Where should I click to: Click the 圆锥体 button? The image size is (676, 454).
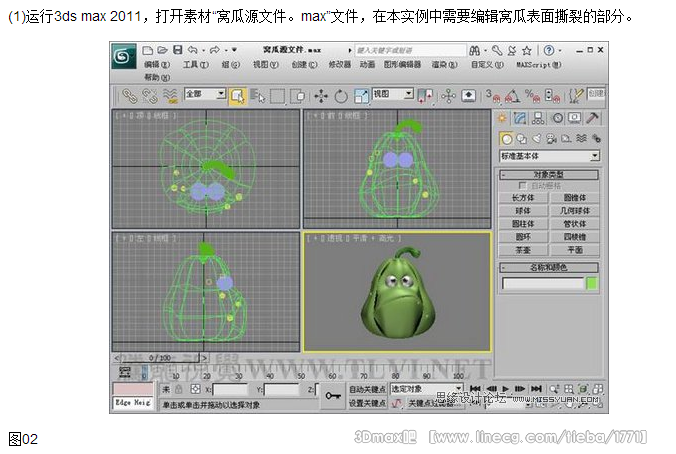pyautogui.click(x=575, y=198)
